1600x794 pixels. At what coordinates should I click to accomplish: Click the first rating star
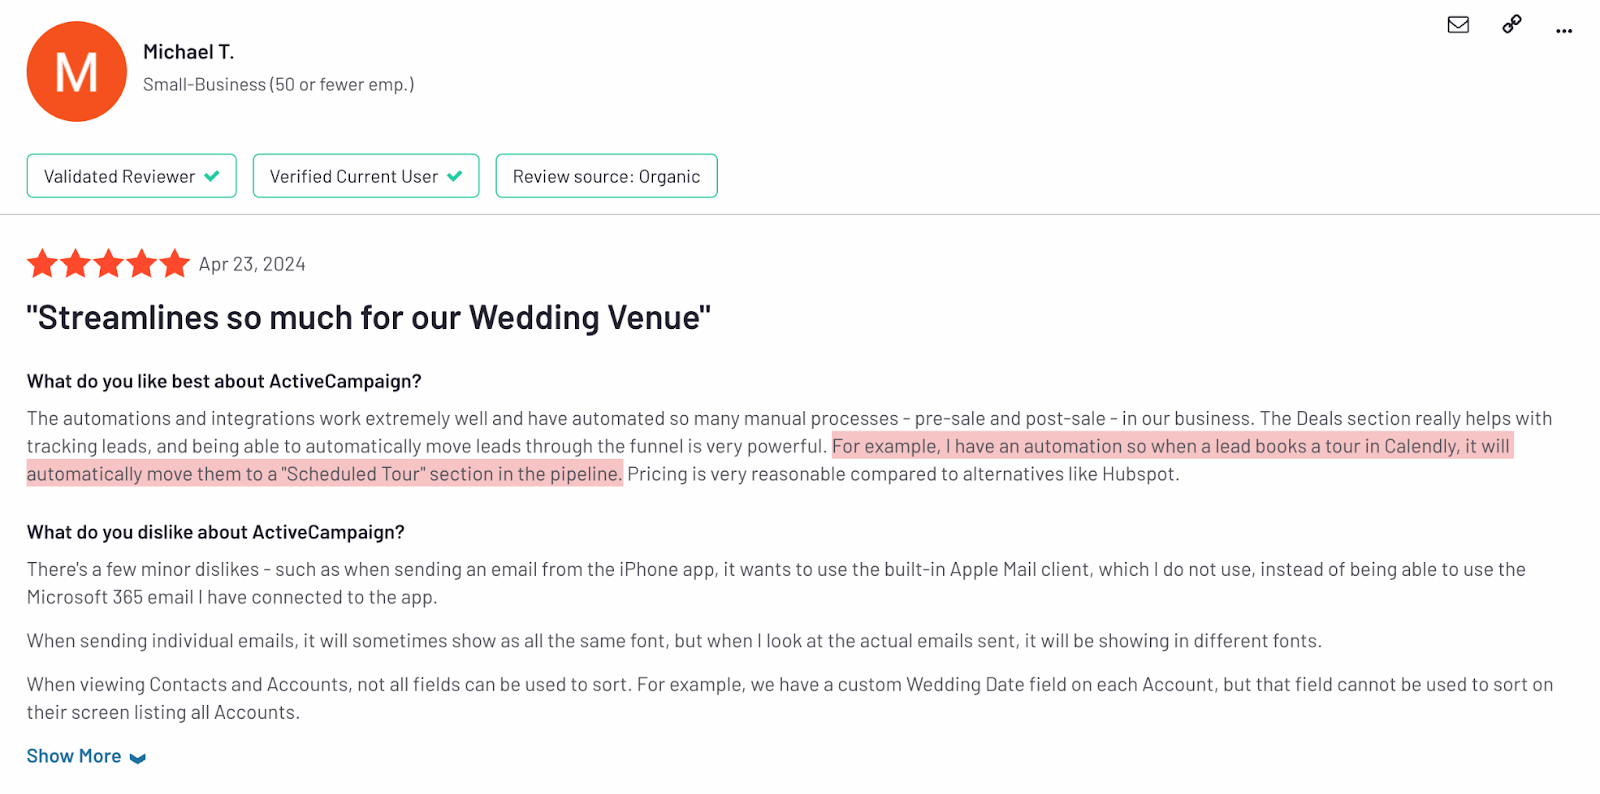pos(42,264)
